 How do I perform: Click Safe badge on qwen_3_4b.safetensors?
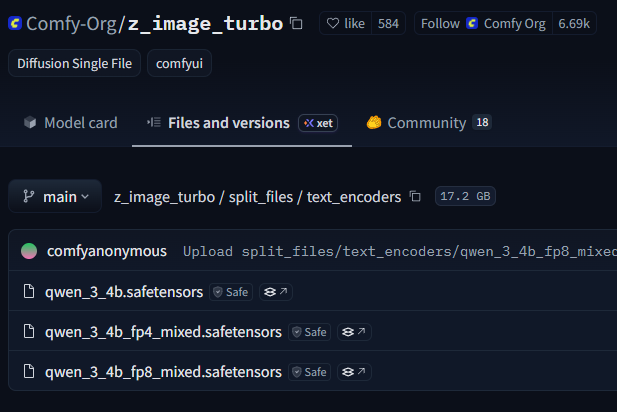click(231, 292)
